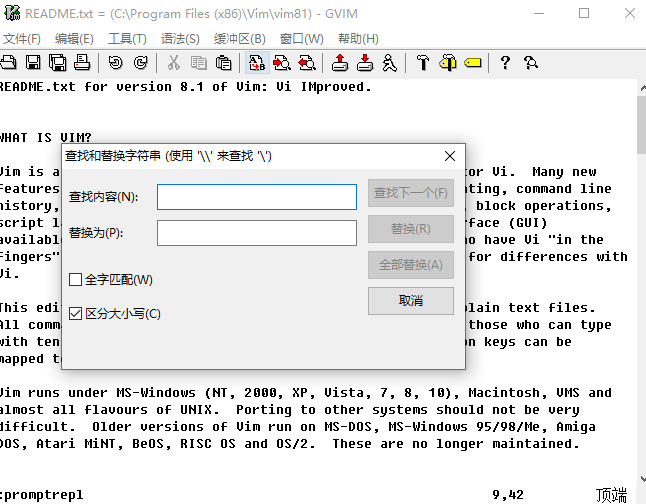
Task: Open the 文件(F) menu
Action: [21, 38]
